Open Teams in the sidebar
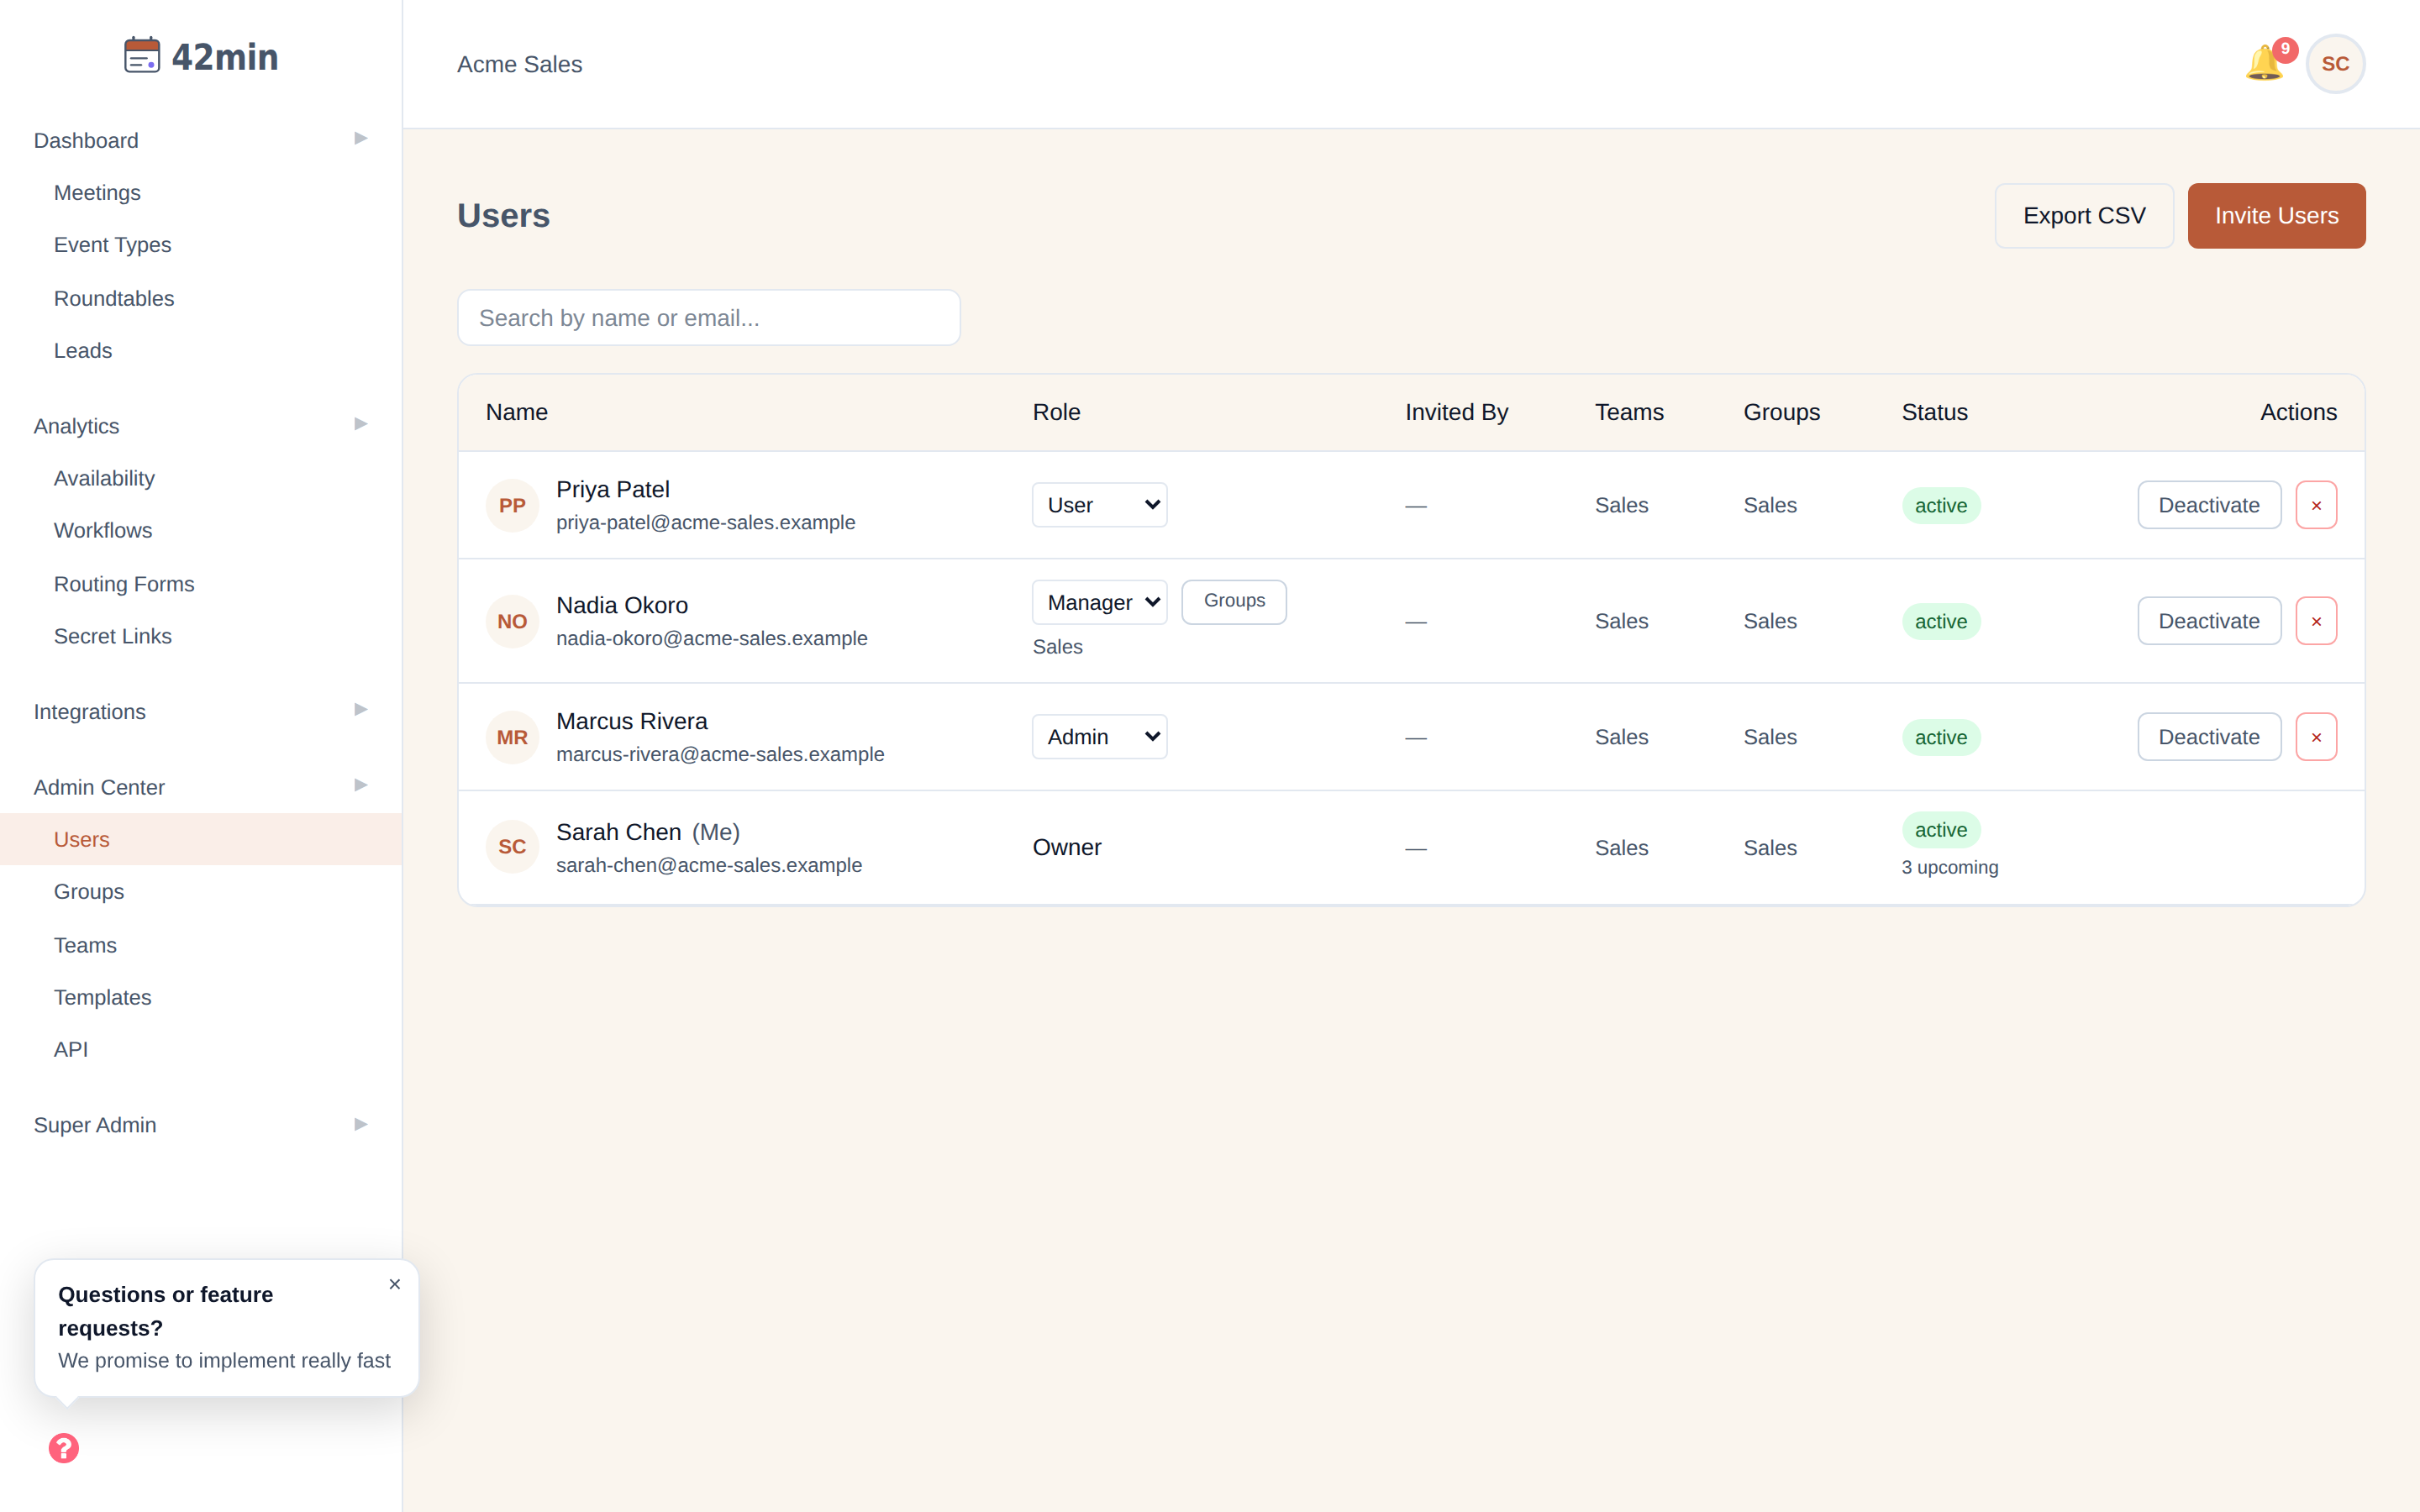The width and height of the screenshot is (2420, 1512). click(85, 945)
